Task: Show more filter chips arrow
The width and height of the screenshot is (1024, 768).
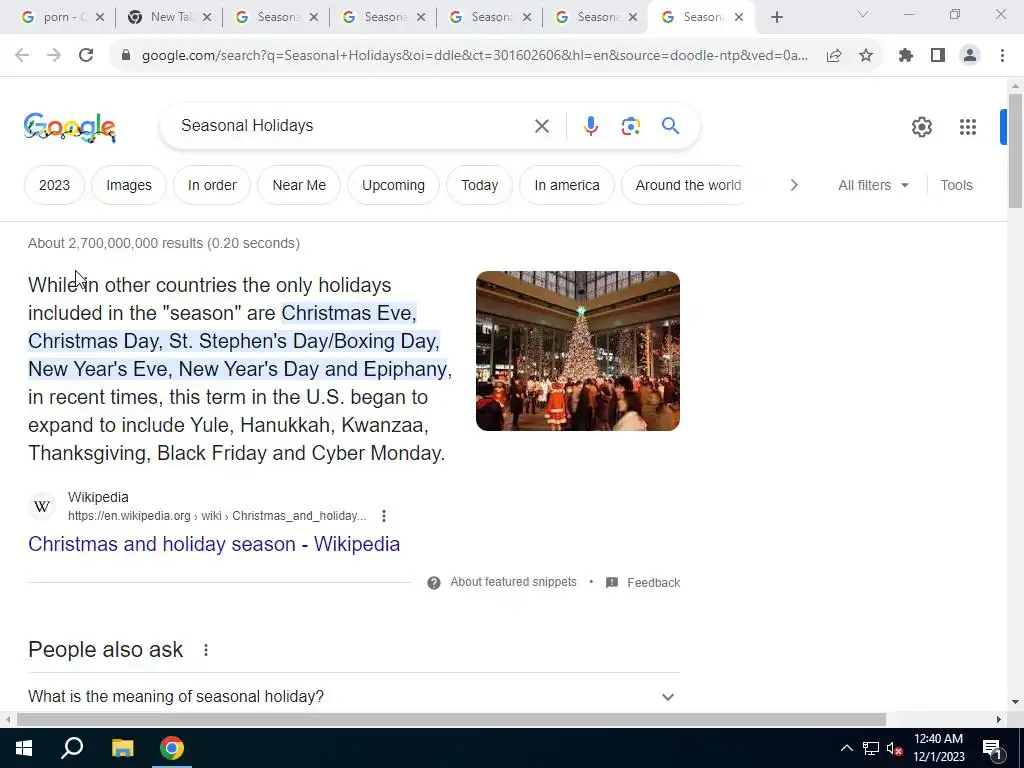Action: (793, 185)
